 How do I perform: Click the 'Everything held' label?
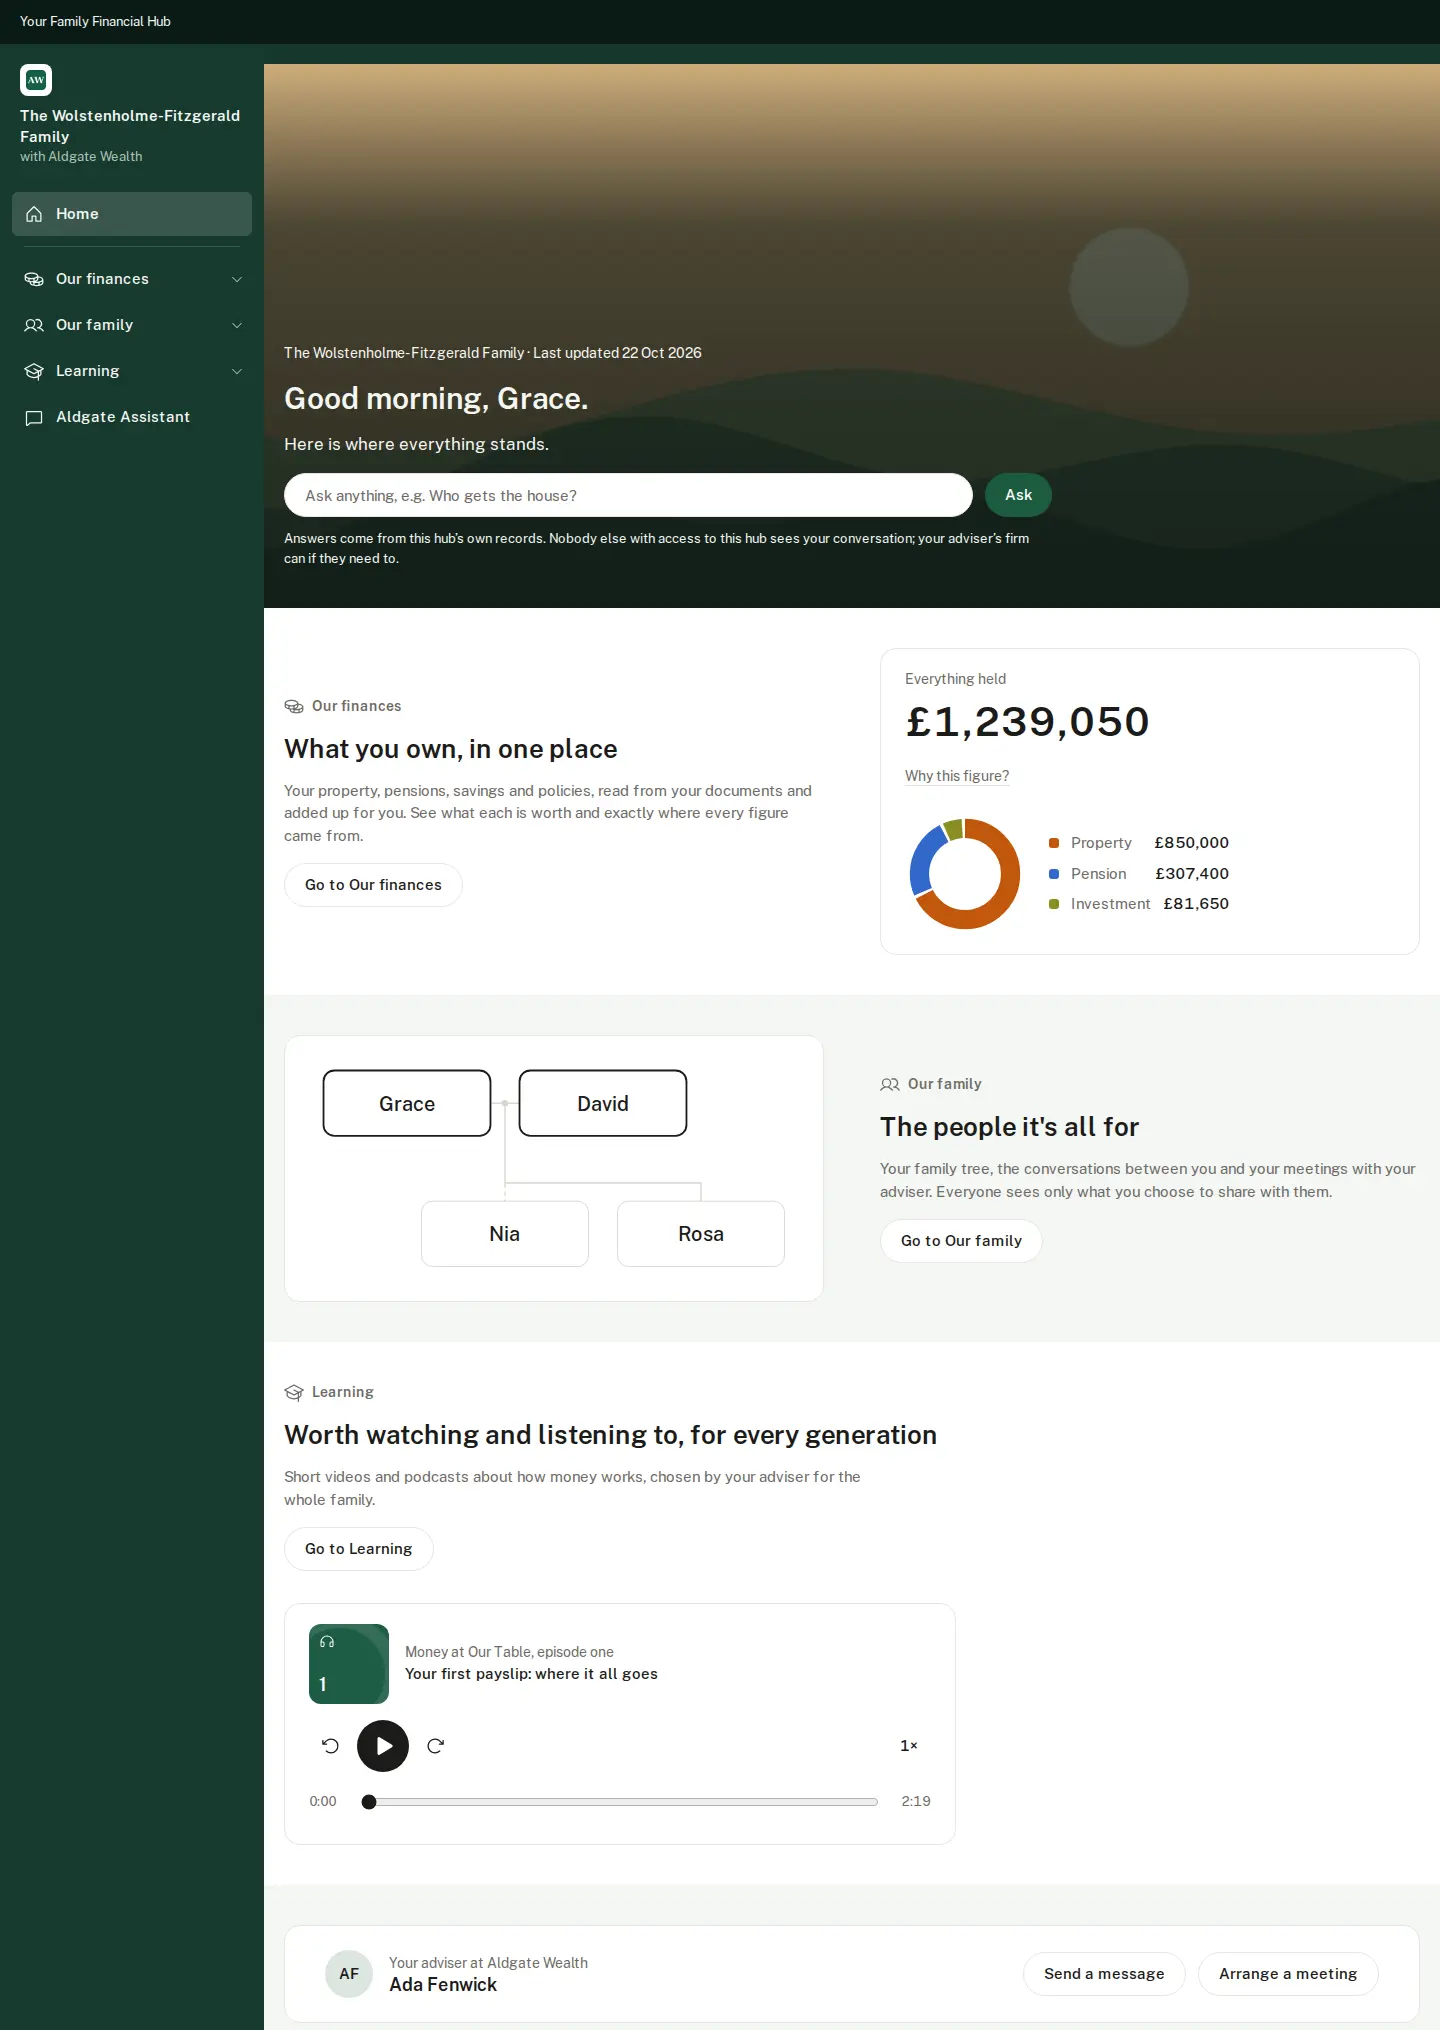pos(955,679)
